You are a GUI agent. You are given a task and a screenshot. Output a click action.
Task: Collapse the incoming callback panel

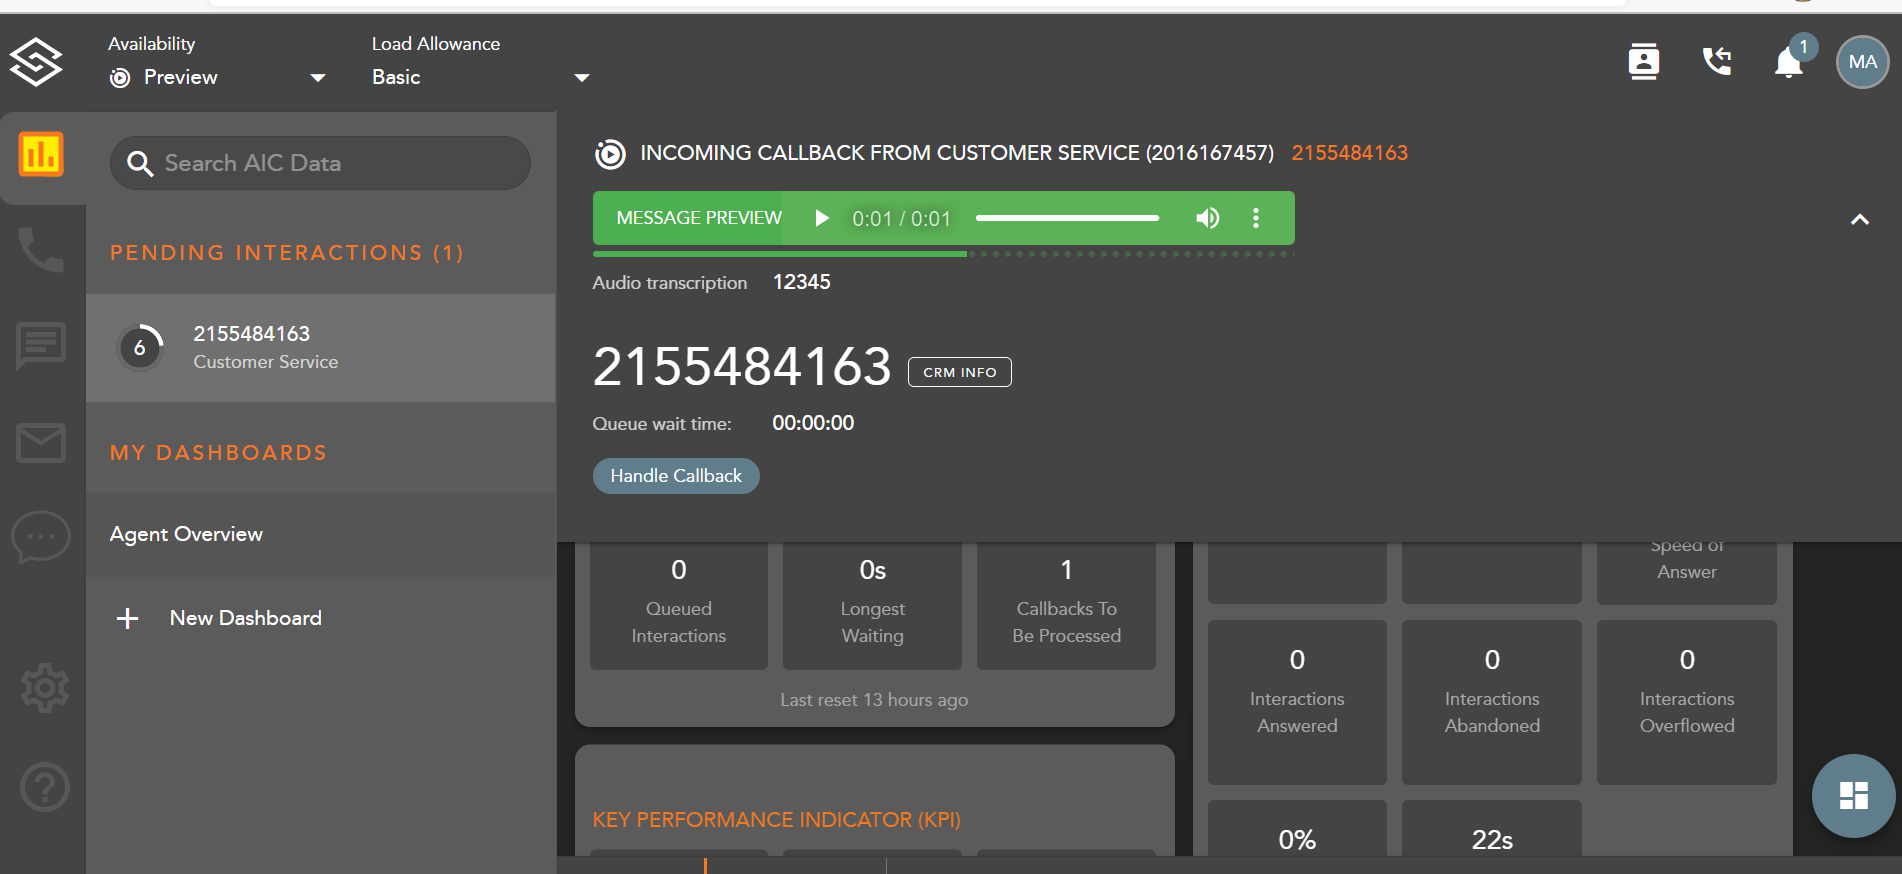[1859, 220]
